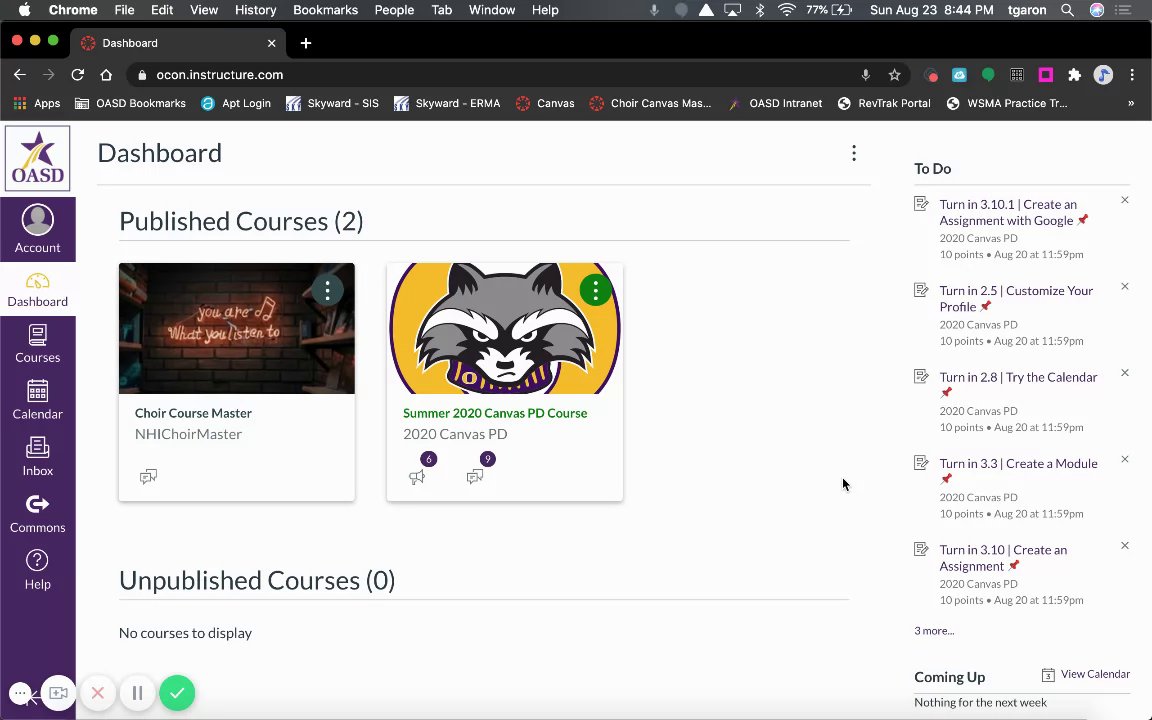Open Summer 2020 Canvas PD Course link
The width and height of the screenshot is (1152, 720).
click(x=495, y=413)
